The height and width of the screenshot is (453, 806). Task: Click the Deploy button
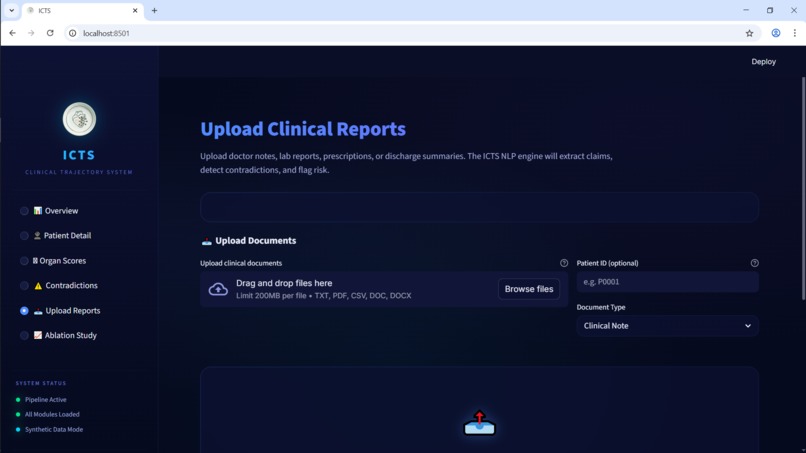(x=763, y=62)
